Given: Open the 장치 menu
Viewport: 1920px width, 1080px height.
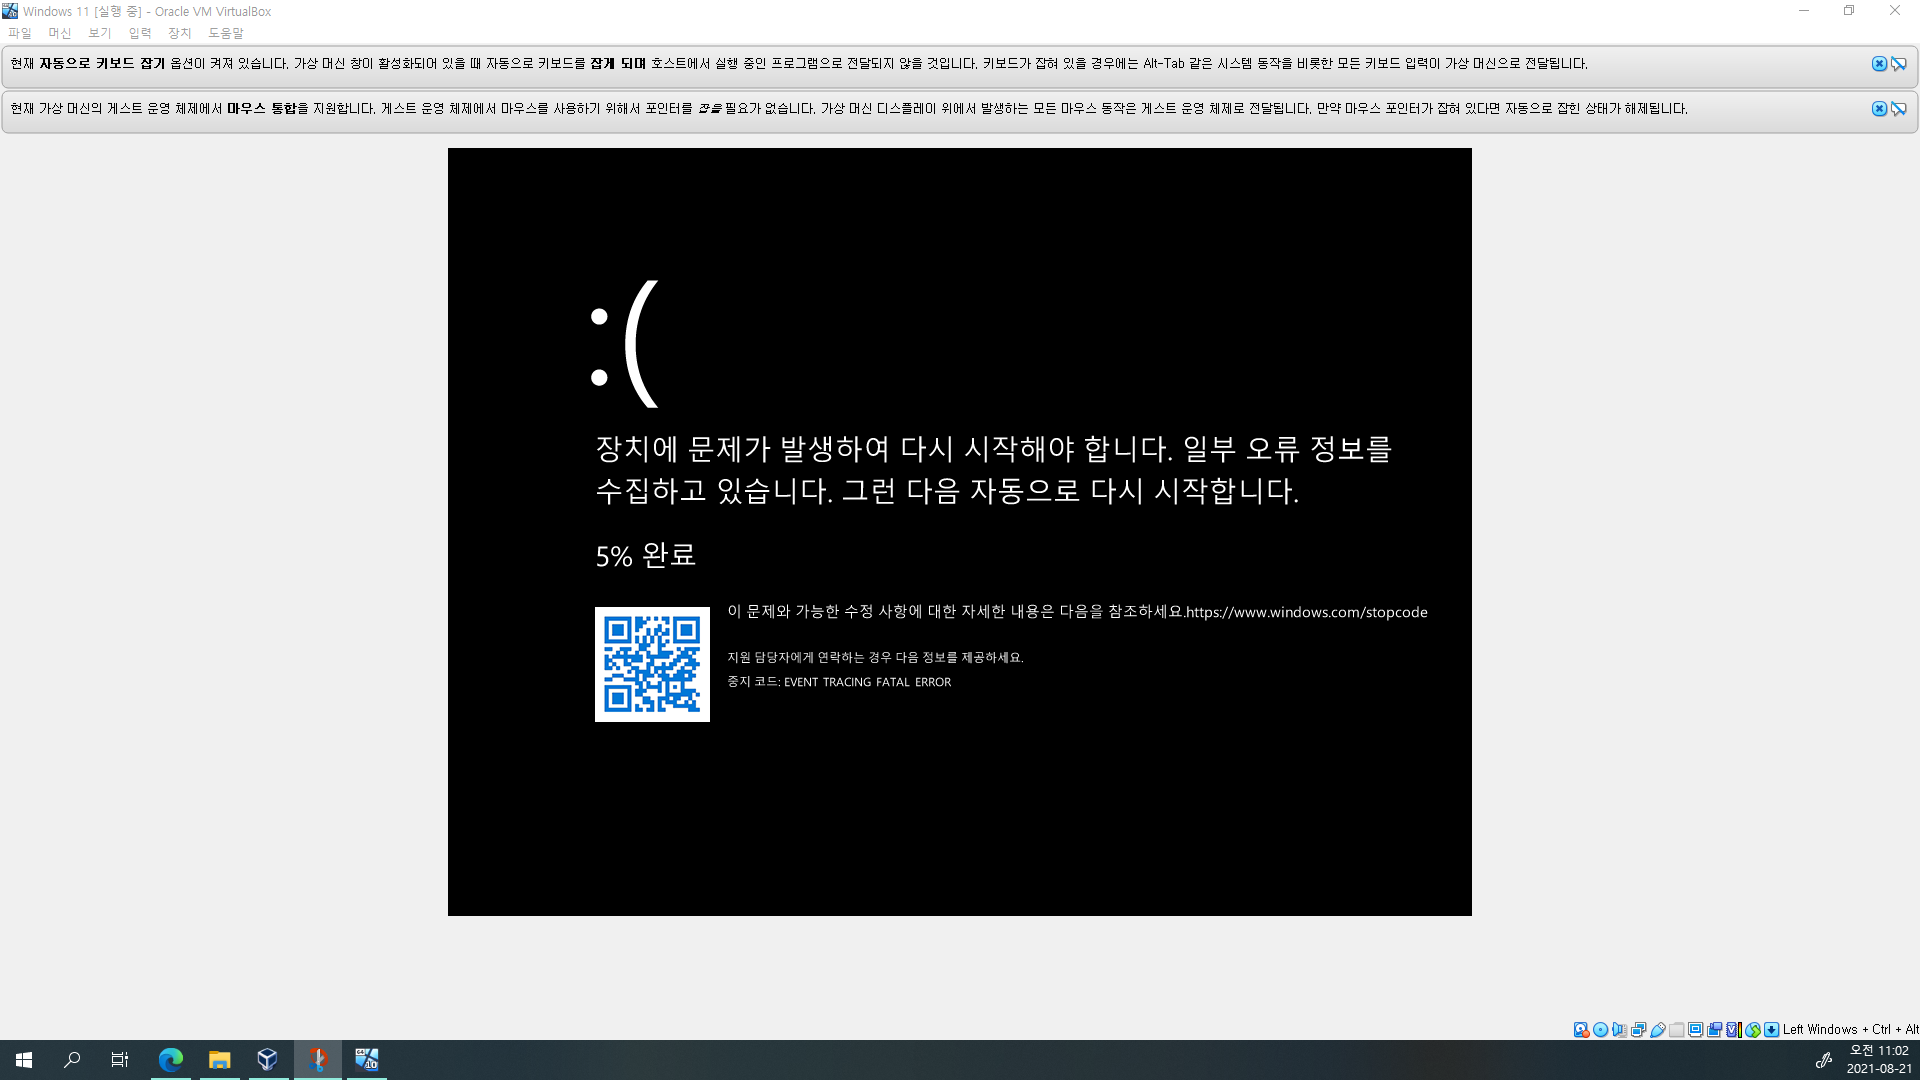Looking at the screenshot, I should (180, 33).
